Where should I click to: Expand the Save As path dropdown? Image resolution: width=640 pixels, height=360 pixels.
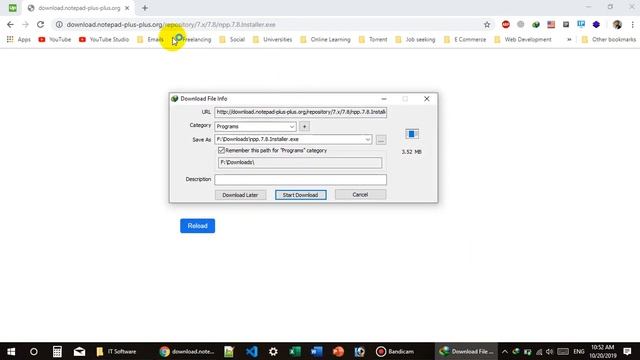(x=367, y=140)
